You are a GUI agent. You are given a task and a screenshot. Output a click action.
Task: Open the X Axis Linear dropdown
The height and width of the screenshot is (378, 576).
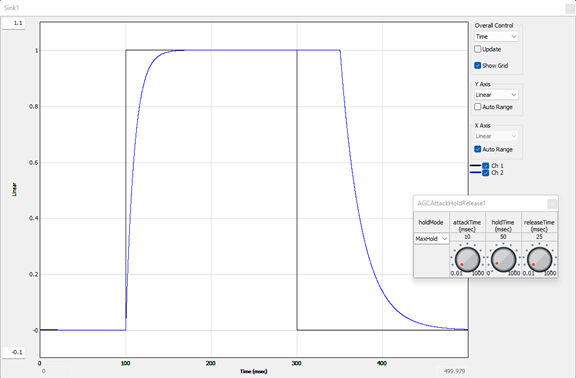coord(496,136)
